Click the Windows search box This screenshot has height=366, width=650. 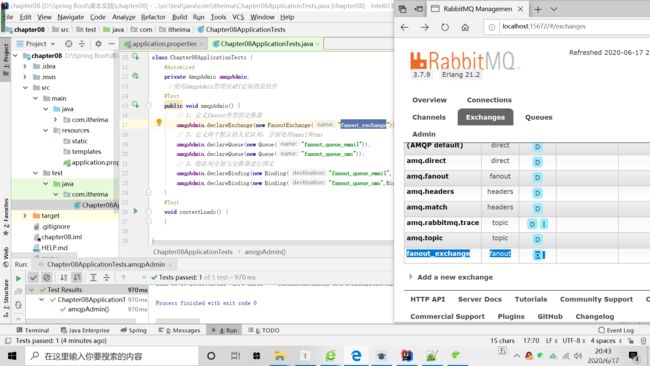(x=112, y=356)
